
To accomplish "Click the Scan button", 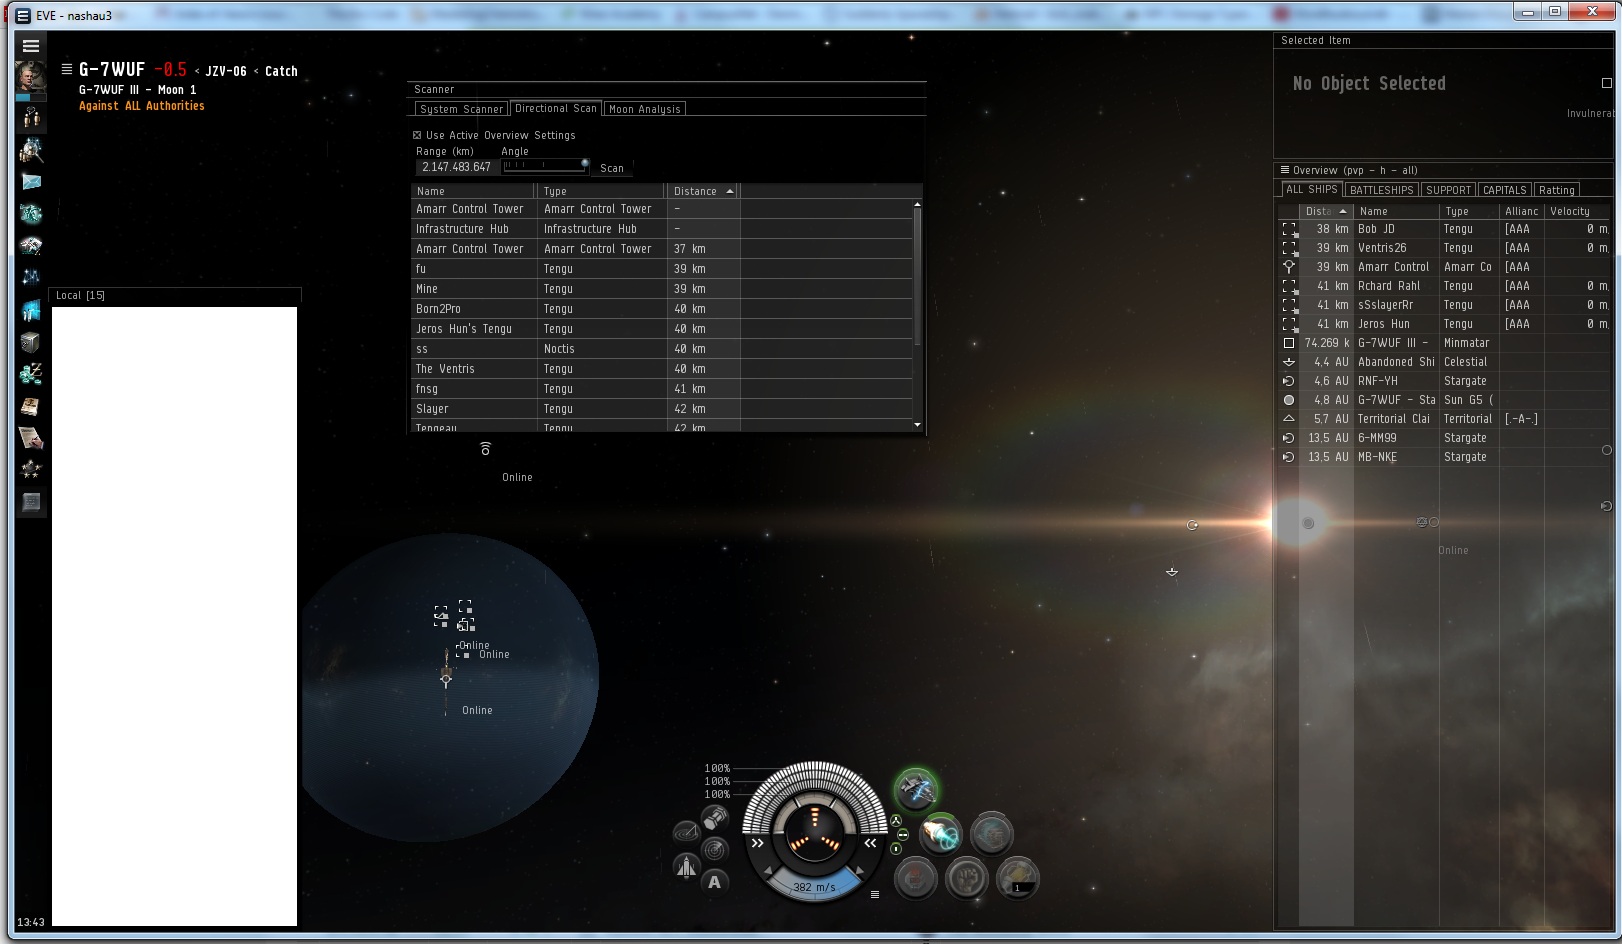I will 612,168.
